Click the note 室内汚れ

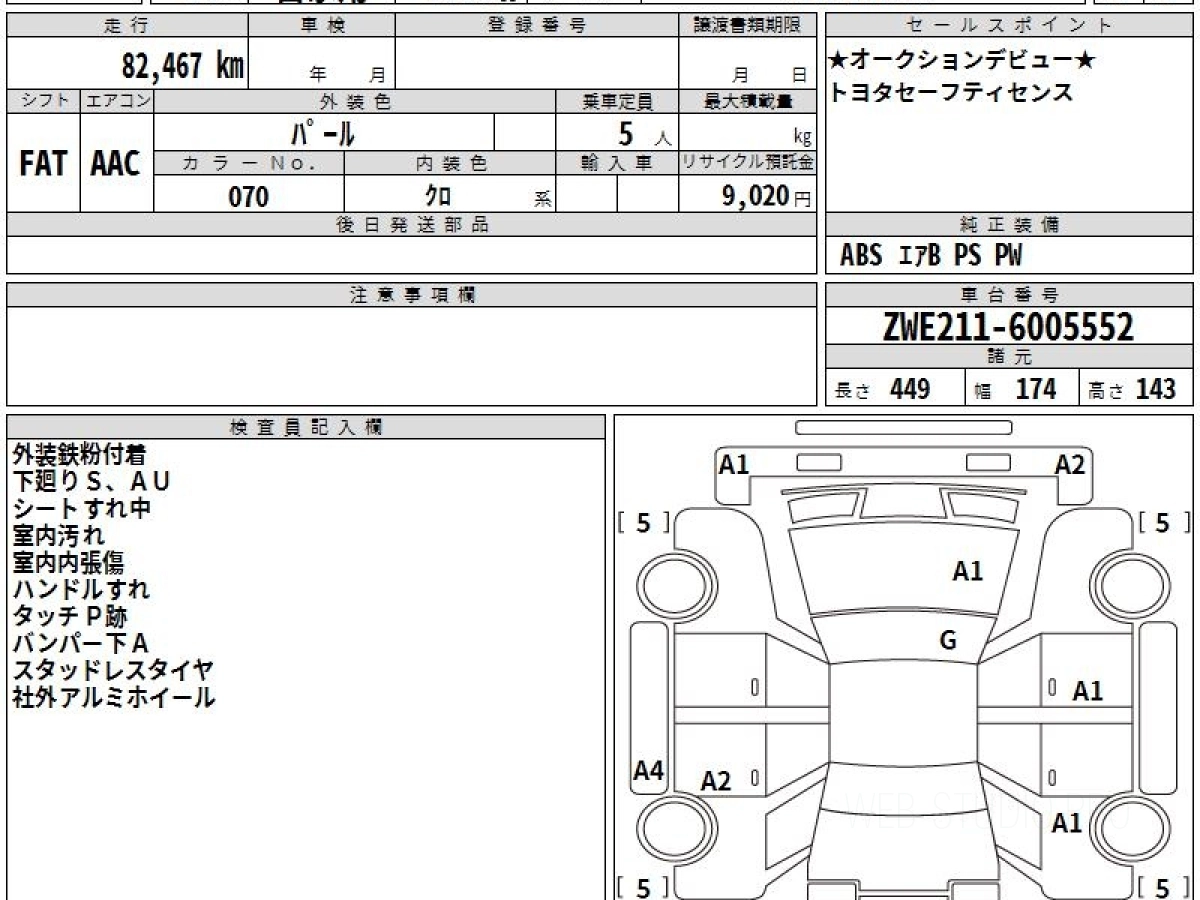(58, 536)
